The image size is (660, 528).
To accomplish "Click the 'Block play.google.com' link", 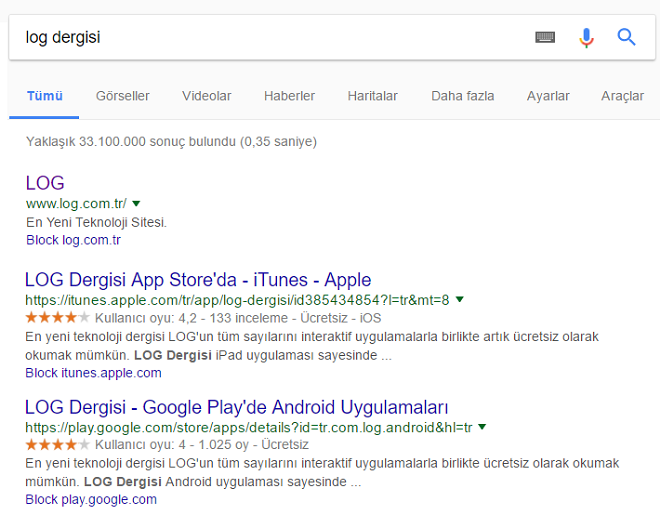I will point(91,499).
